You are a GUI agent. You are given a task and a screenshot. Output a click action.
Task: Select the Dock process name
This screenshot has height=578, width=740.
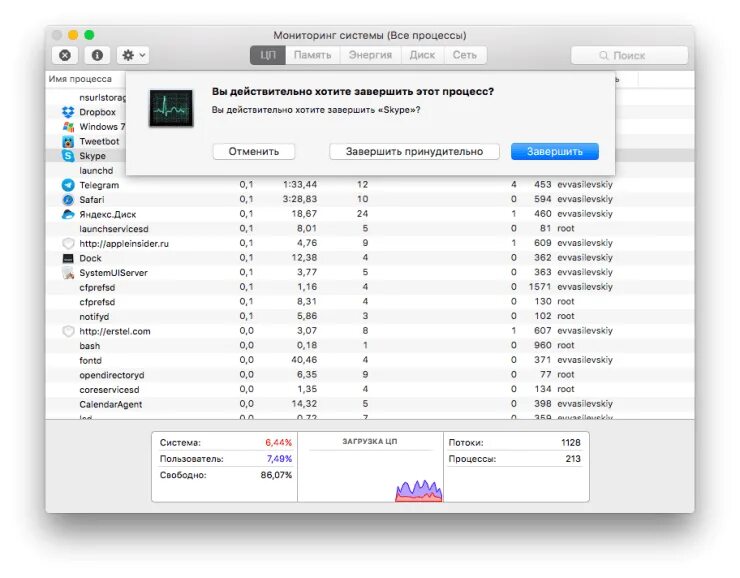point(90,258)
